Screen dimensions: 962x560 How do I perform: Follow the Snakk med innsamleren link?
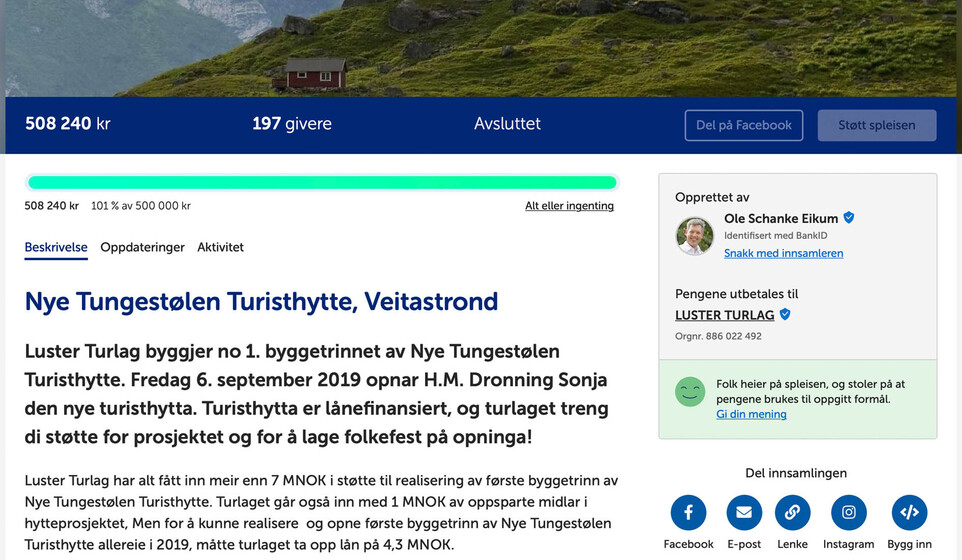pos(783,253)
